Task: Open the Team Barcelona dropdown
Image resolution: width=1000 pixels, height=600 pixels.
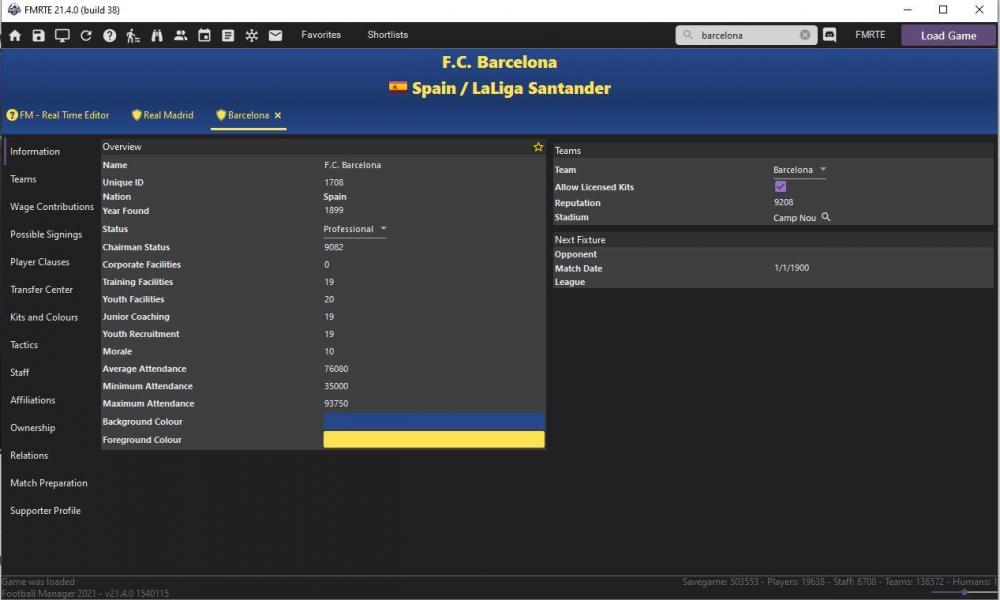Action: tap(800, 170)
